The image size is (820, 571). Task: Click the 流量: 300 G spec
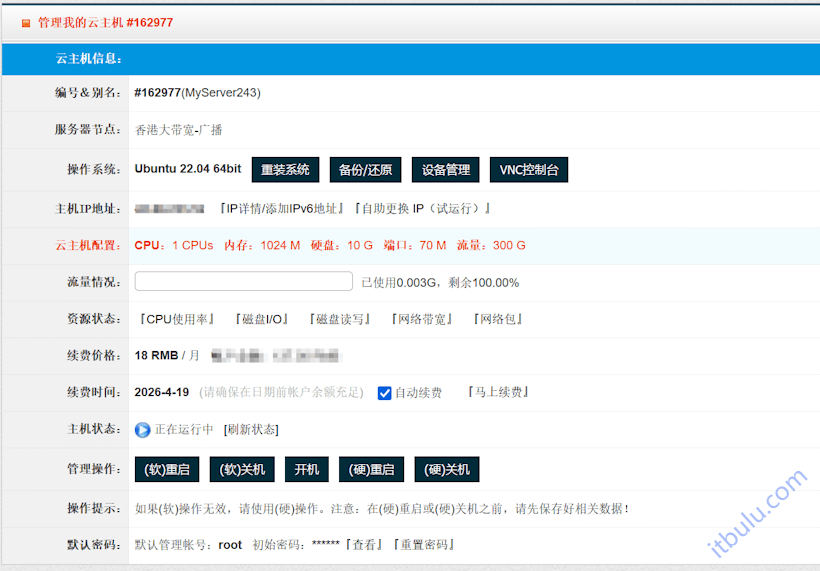pyautogui.click(x=491, y=245)
